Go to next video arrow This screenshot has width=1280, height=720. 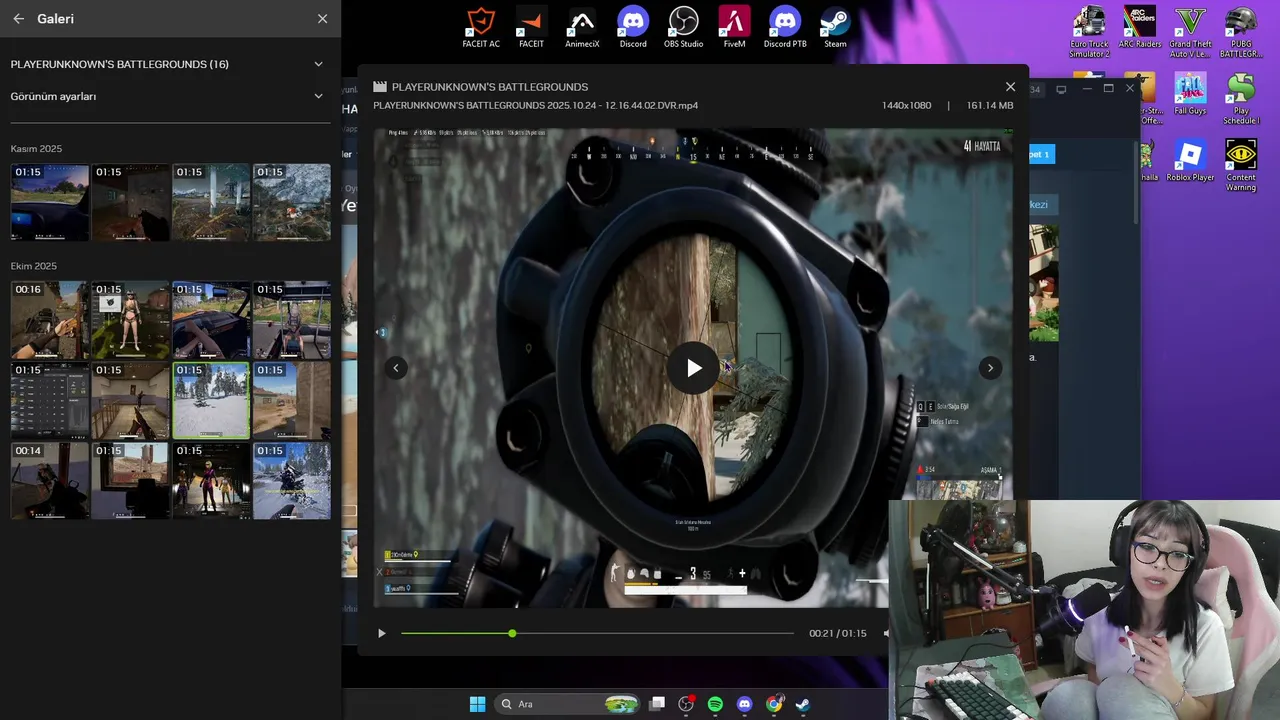[990, 368]
